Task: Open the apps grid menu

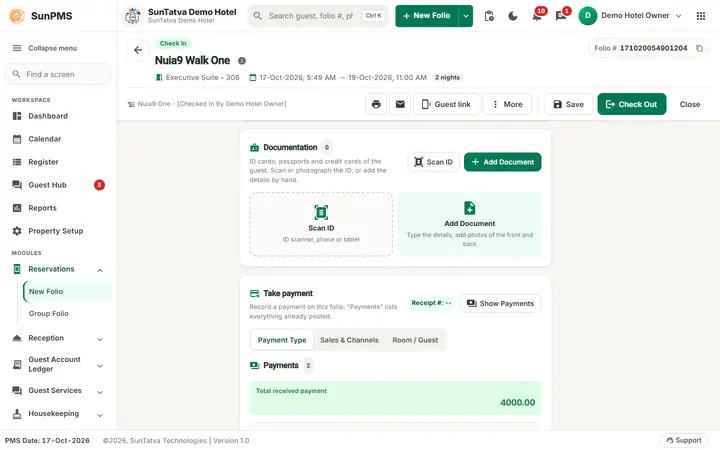Action: (x=701, y=16)
